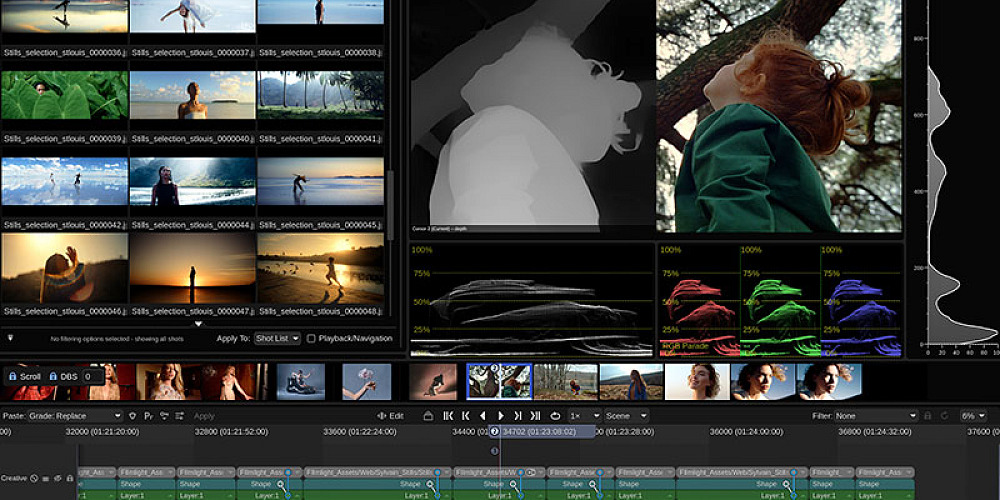The height and width of the screenshot is (500, 1000).
Task: Select thumbnail Stills_selection_stlouis_0000045
Action: coord(321,182)
